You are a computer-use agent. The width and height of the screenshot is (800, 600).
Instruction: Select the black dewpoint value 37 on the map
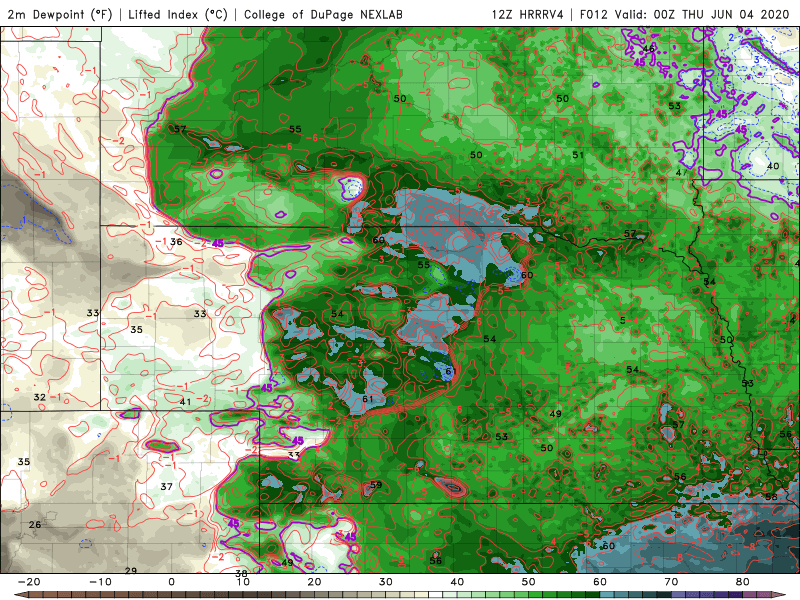point(166,487)
